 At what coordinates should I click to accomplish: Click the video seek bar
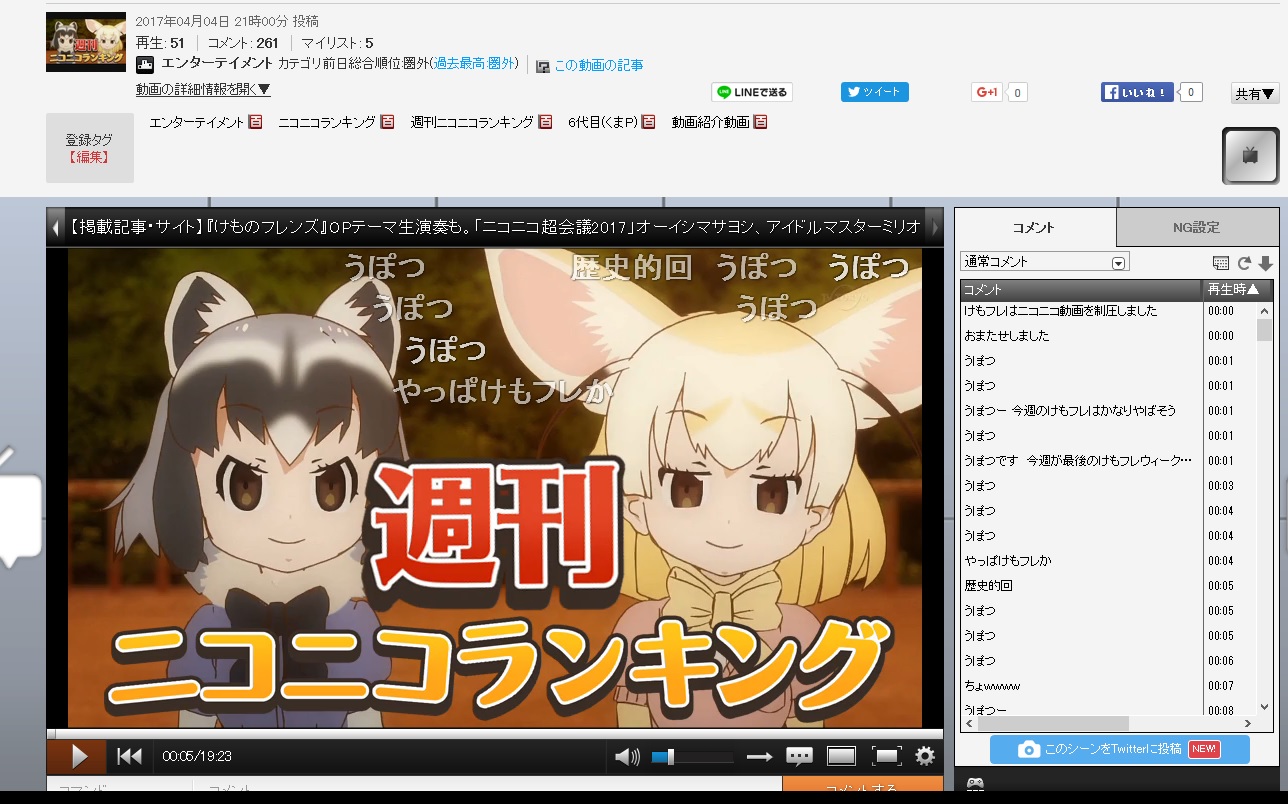(x=494, y=733)
